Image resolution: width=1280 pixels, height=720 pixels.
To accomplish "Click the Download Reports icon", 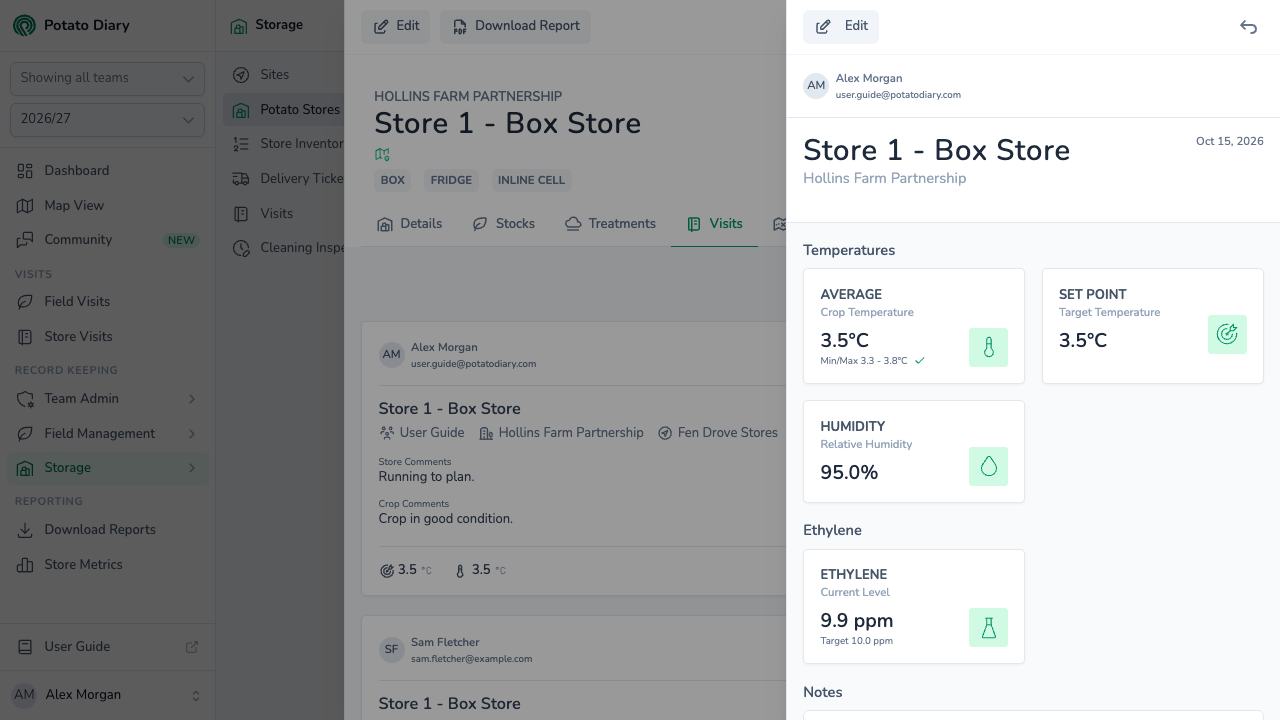I will pyautogui.click(x=25, y=530).
